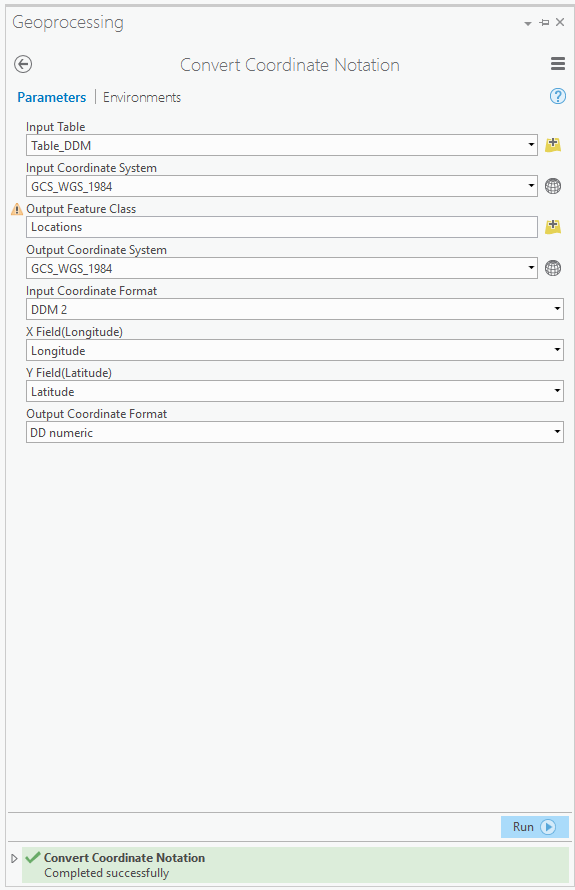Click the Locations output feature class field
The image size is (575, 890).
coord(282,227)
